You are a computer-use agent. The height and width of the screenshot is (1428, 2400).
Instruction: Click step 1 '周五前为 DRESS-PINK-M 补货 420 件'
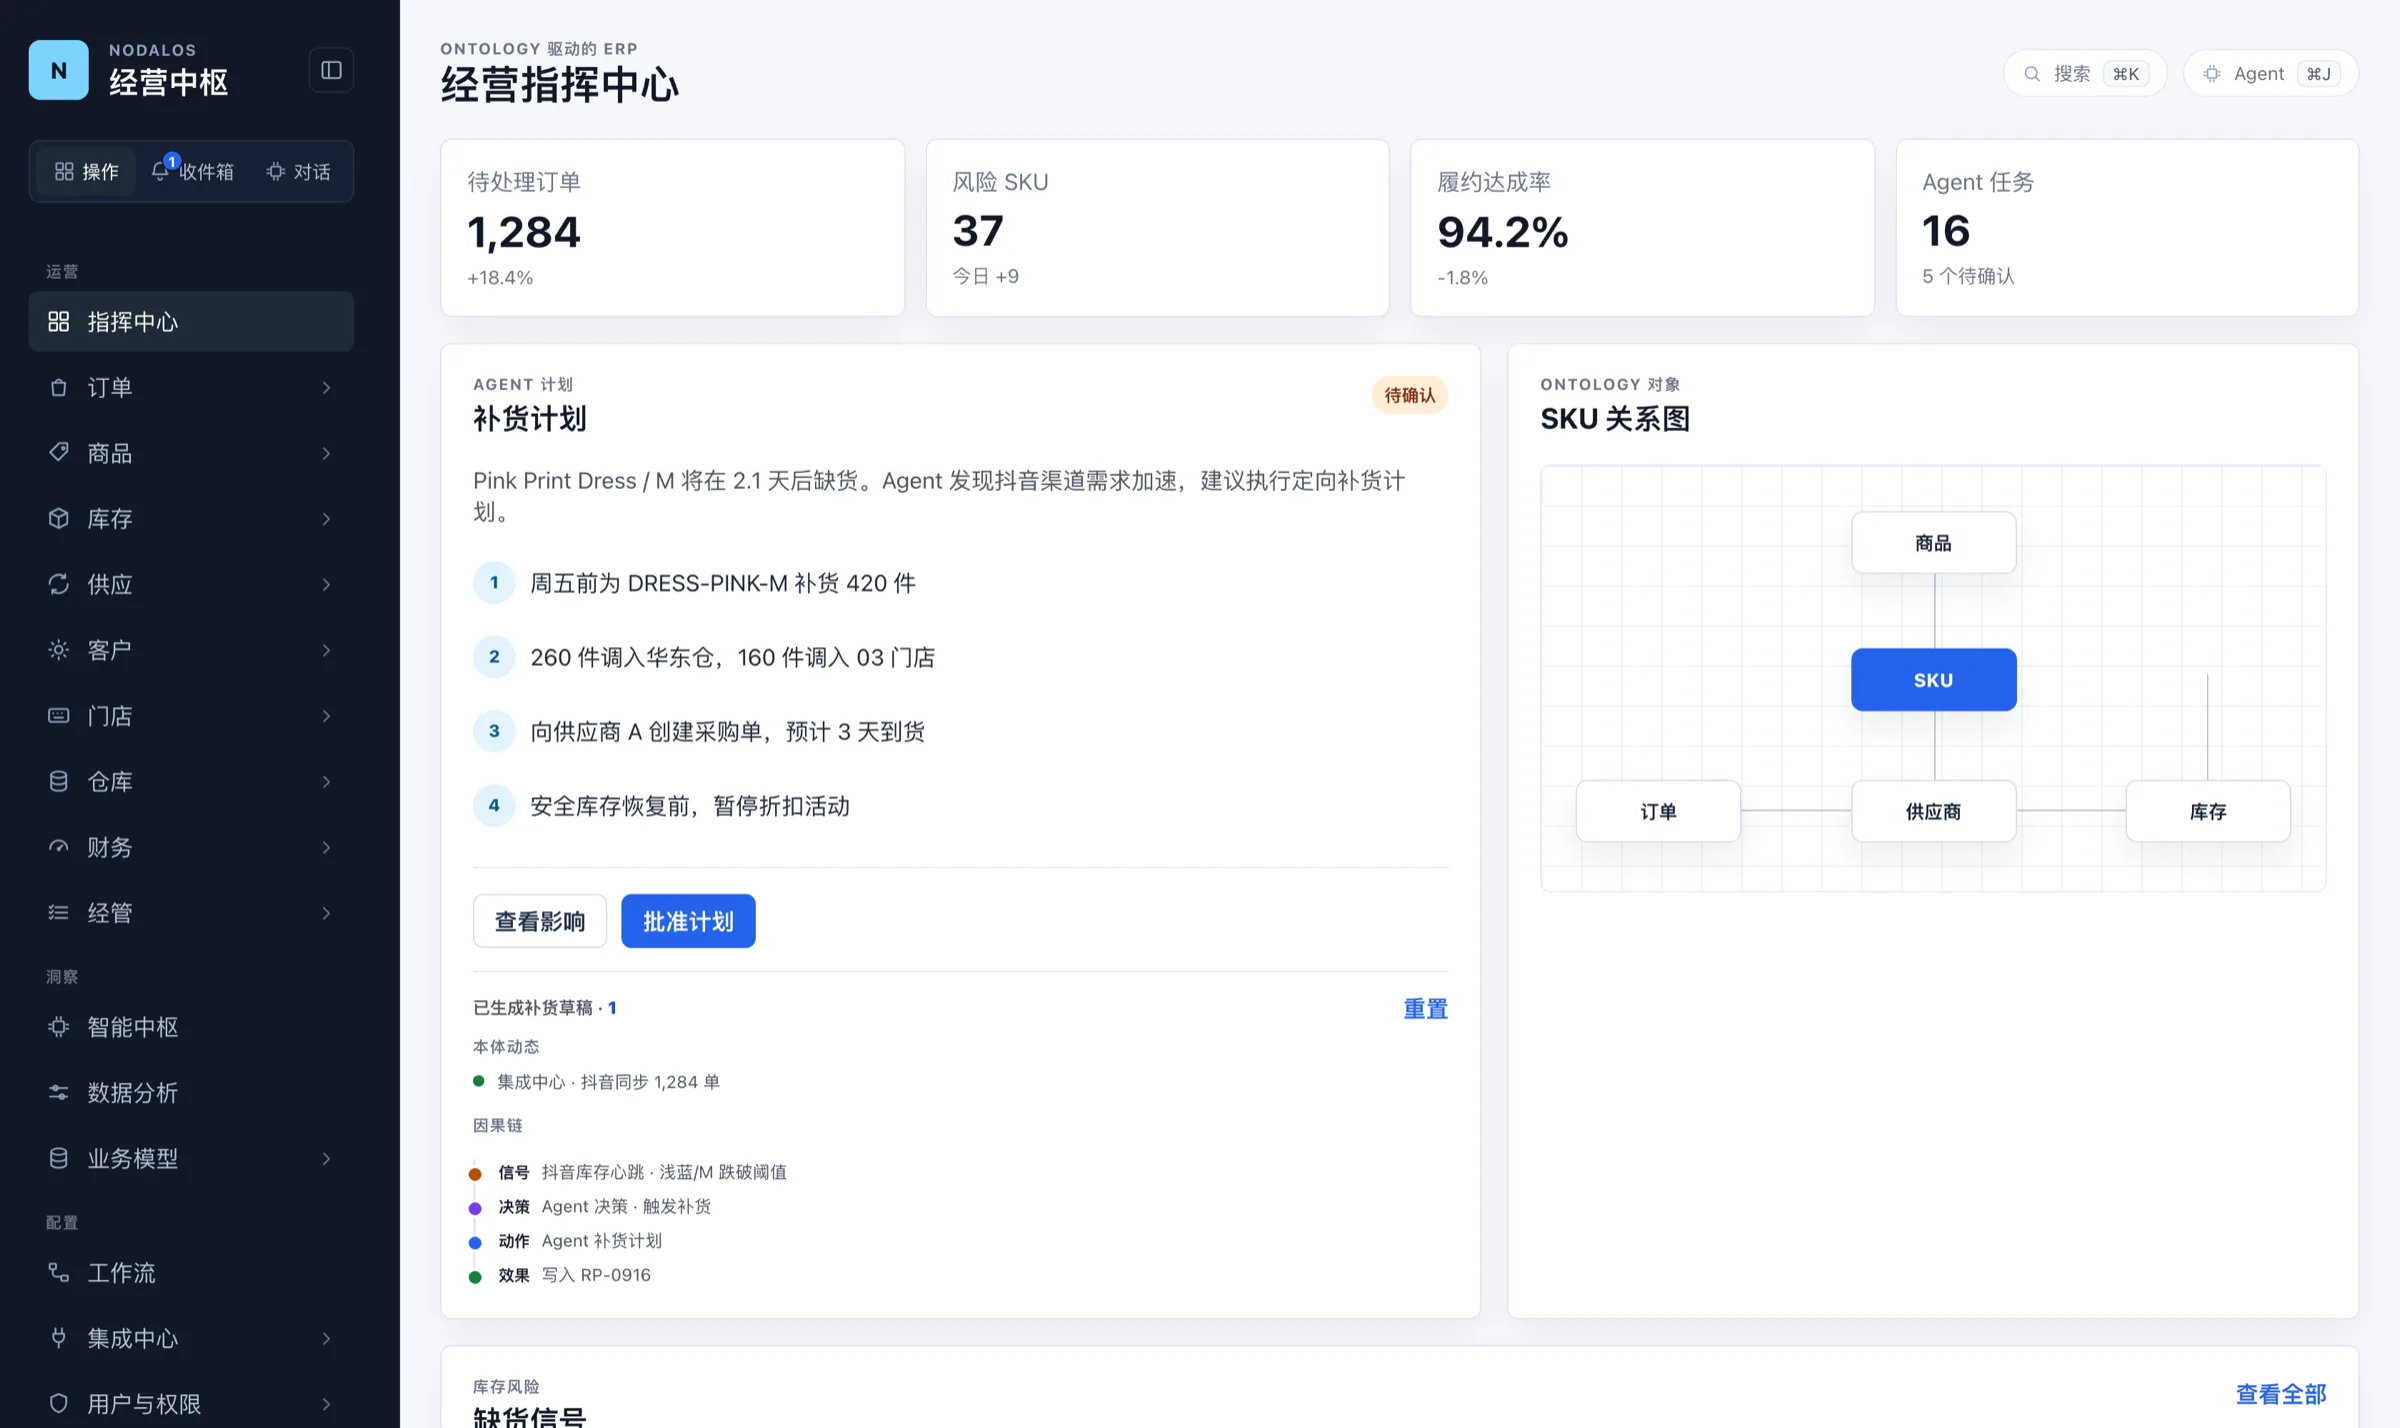pos(722,583)
